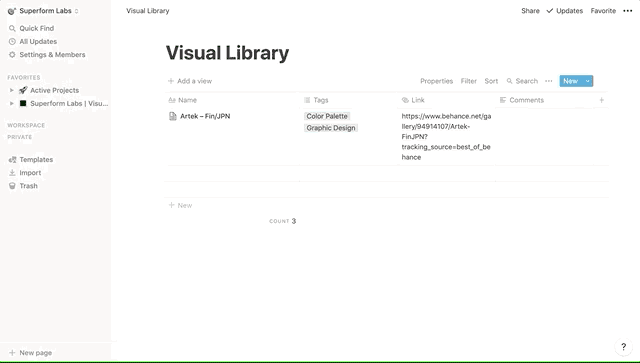Open the database more options ellipsis
The width and height of the screenshot is (640, 363).
click(x=549, y=81)
